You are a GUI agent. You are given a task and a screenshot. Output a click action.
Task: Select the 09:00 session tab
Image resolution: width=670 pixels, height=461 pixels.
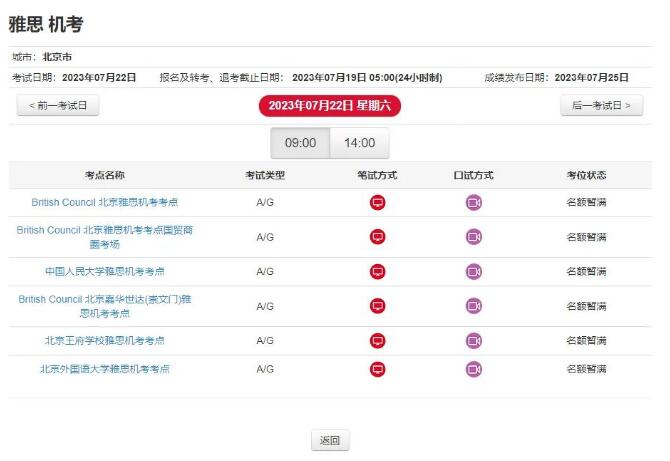coord(300,143)
